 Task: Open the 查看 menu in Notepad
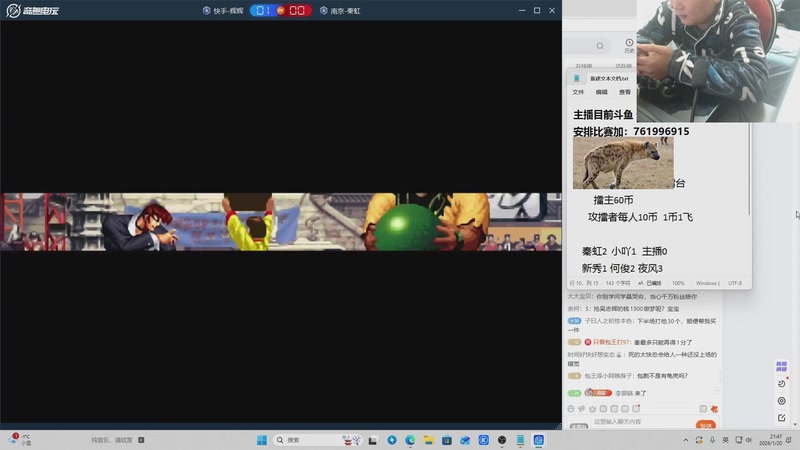pyautogui.click(x=625, y=92)
